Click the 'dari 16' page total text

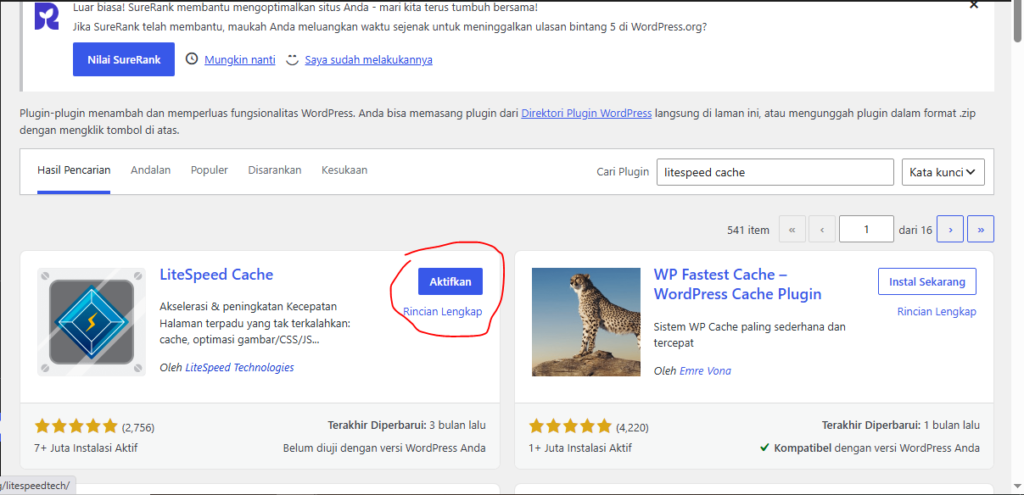click(x=915, y=230)
